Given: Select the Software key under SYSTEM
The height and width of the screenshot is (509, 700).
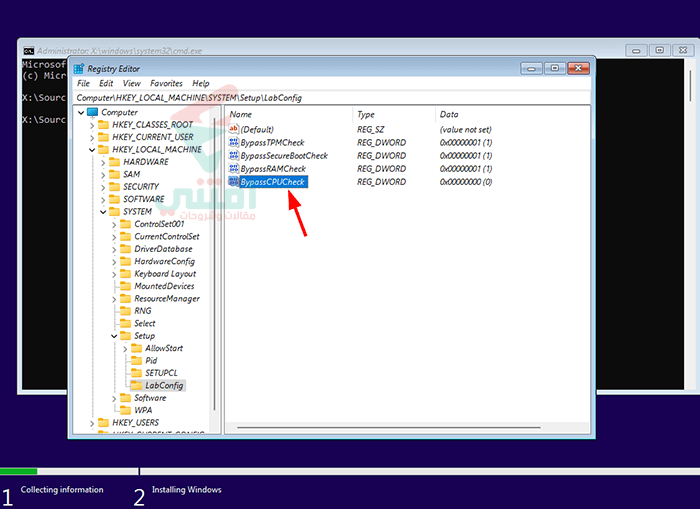Looking at the screenshot, I should click(150, 398).
